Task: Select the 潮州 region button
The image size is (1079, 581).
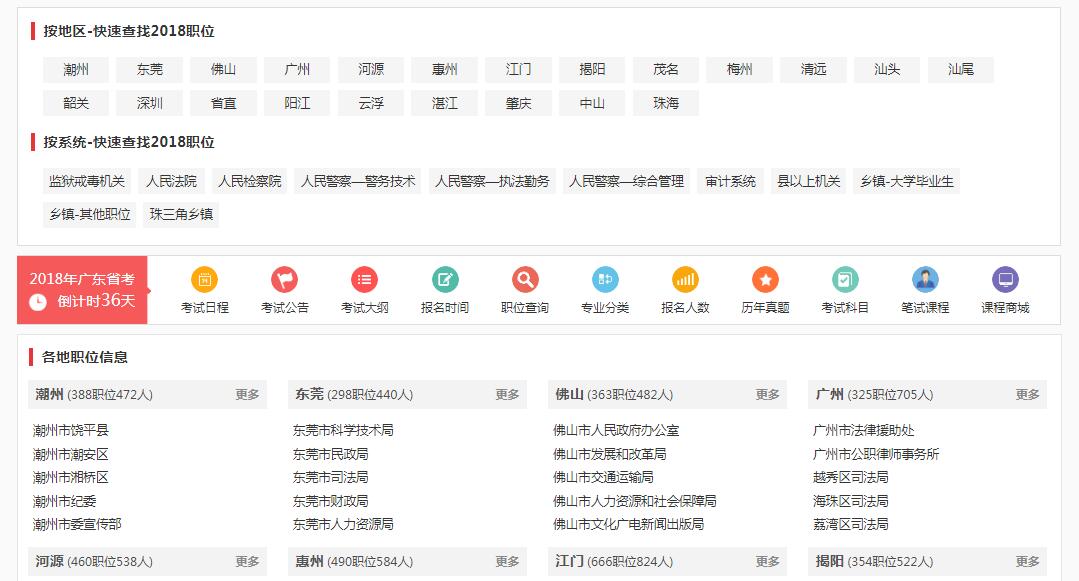Action: pos(76,70)
